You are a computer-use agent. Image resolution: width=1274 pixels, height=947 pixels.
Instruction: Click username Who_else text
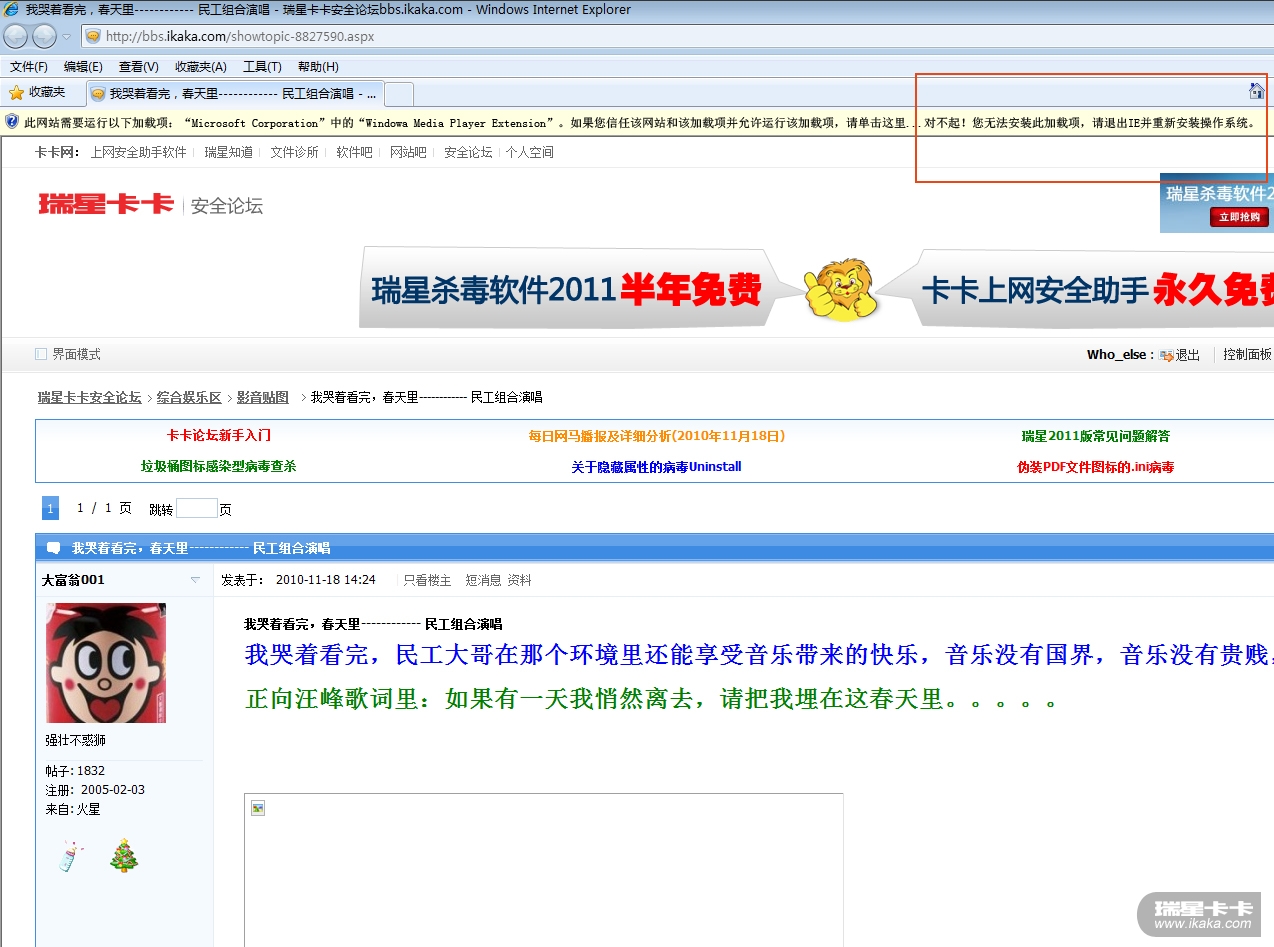1116,355
